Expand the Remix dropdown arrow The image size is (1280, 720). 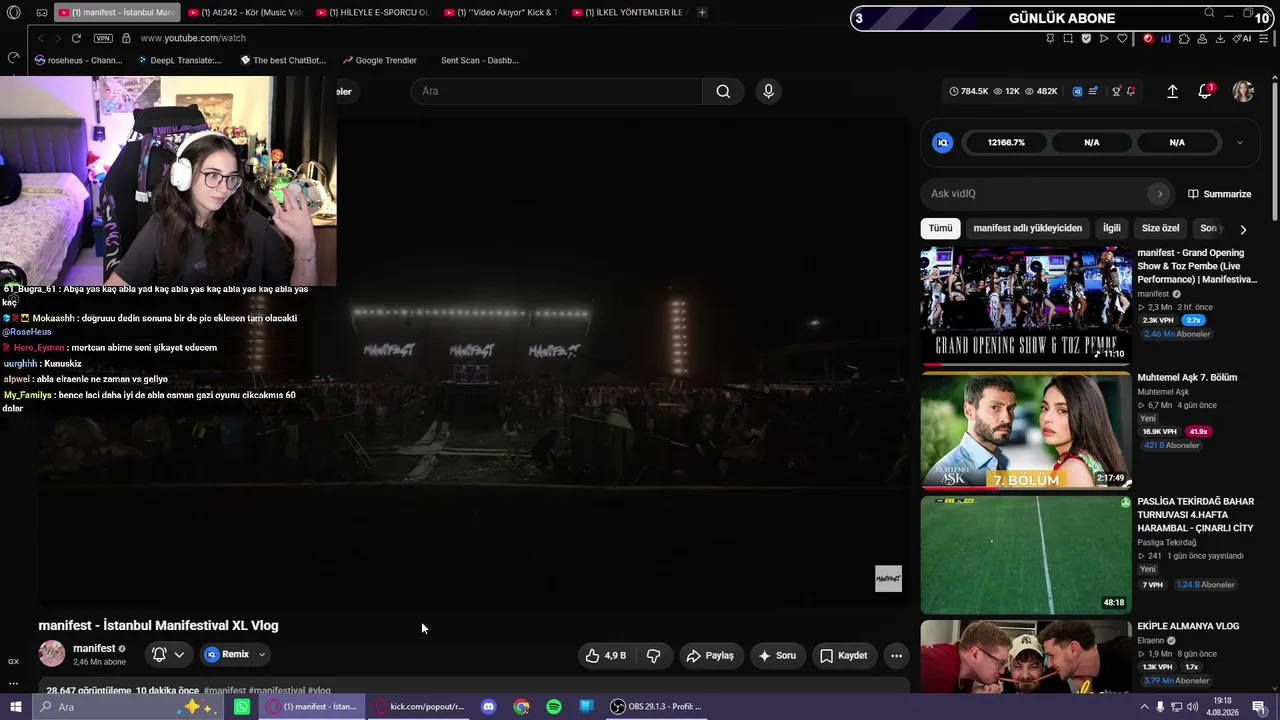[262, 655]
